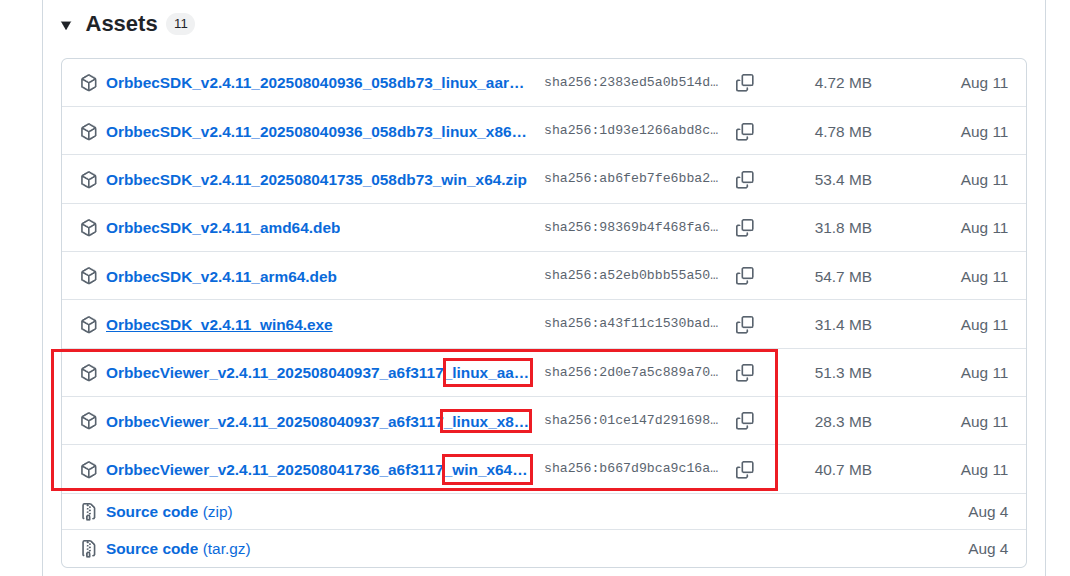
Task: Copy sha256 checksum of OrbbecSDK linux_aarch asset
Action: [x=744, y=83]
